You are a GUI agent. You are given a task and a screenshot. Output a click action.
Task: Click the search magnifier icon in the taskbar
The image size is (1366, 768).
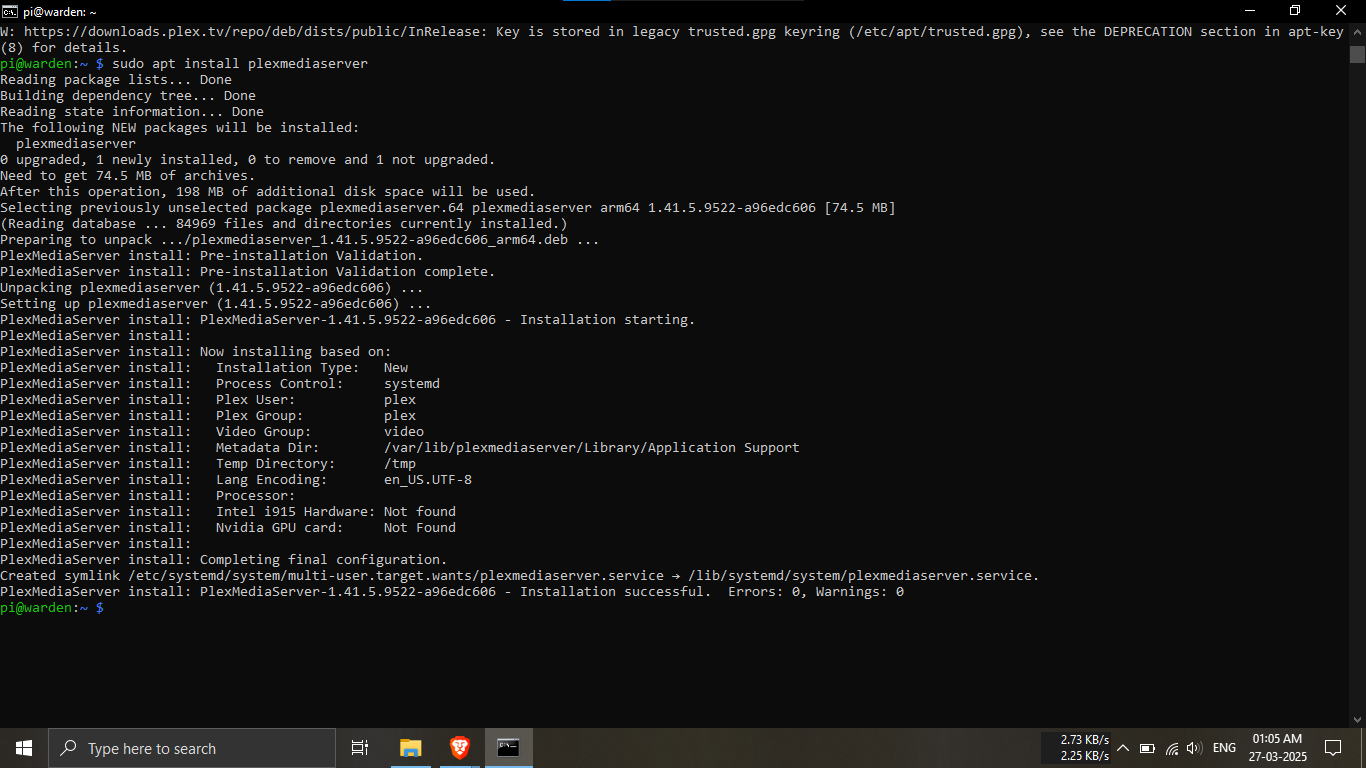(x=66, y=747)
